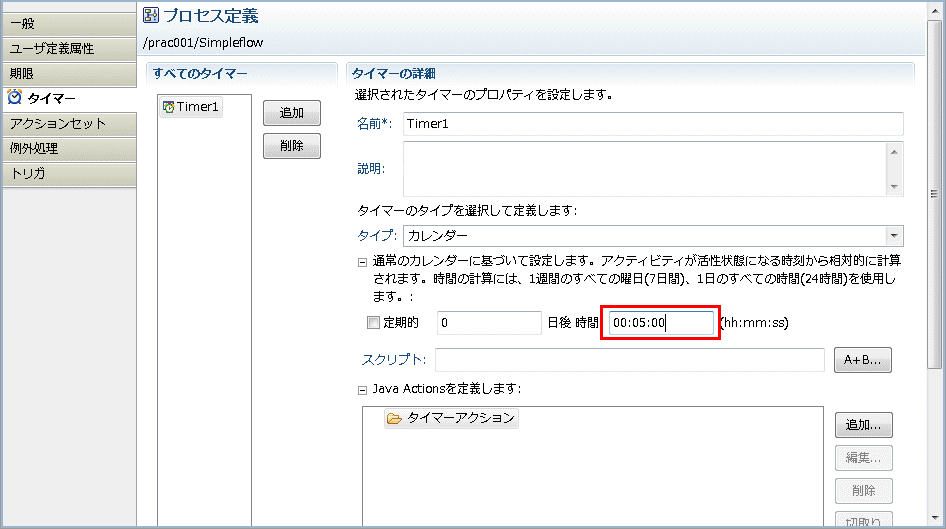Image resolution: width=946 pixels, height=529 pixels.
Task: Enable the 定期的 checkbox
Action: [x=373, y=323]
